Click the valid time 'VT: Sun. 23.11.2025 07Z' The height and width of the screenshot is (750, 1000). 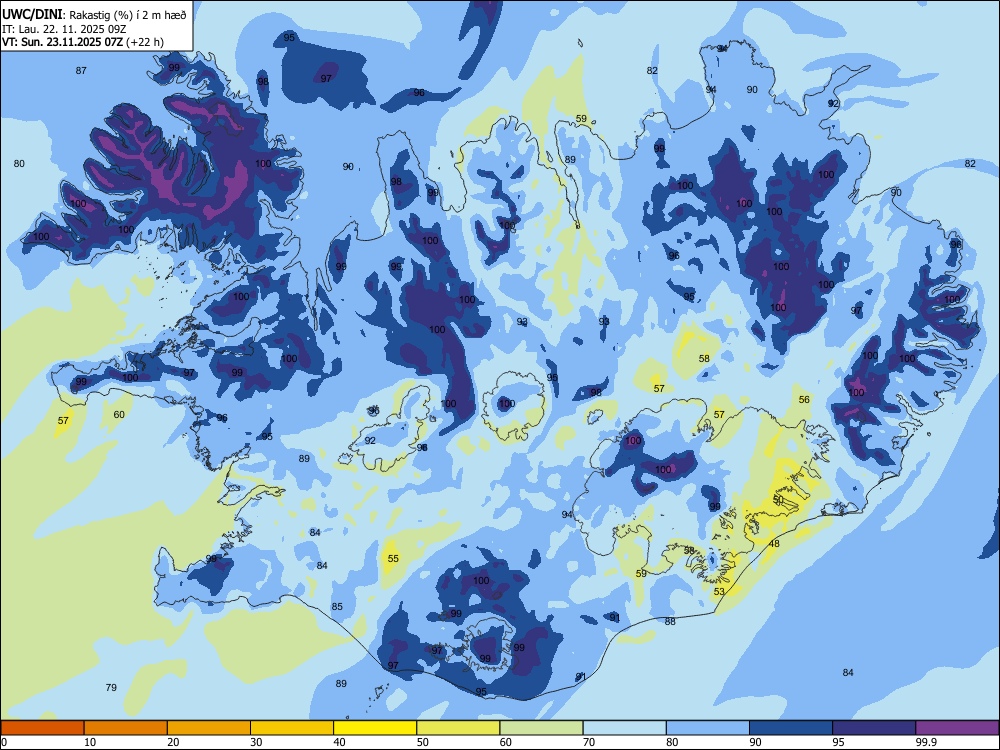click(x=63, y=42)
